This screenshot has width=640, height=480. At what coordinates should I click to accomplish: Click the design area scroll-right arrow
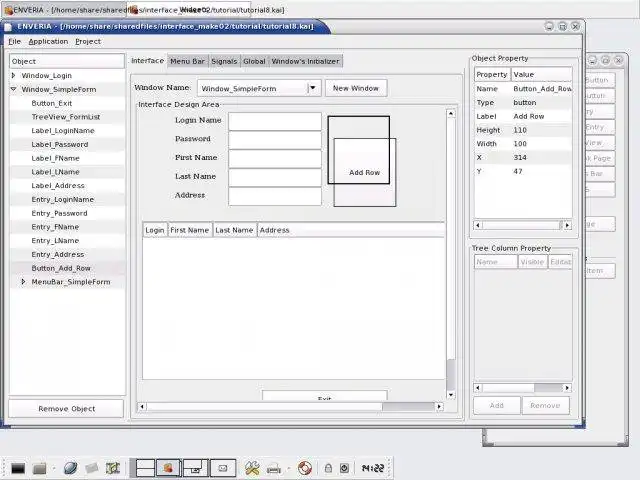coord(439,407)
